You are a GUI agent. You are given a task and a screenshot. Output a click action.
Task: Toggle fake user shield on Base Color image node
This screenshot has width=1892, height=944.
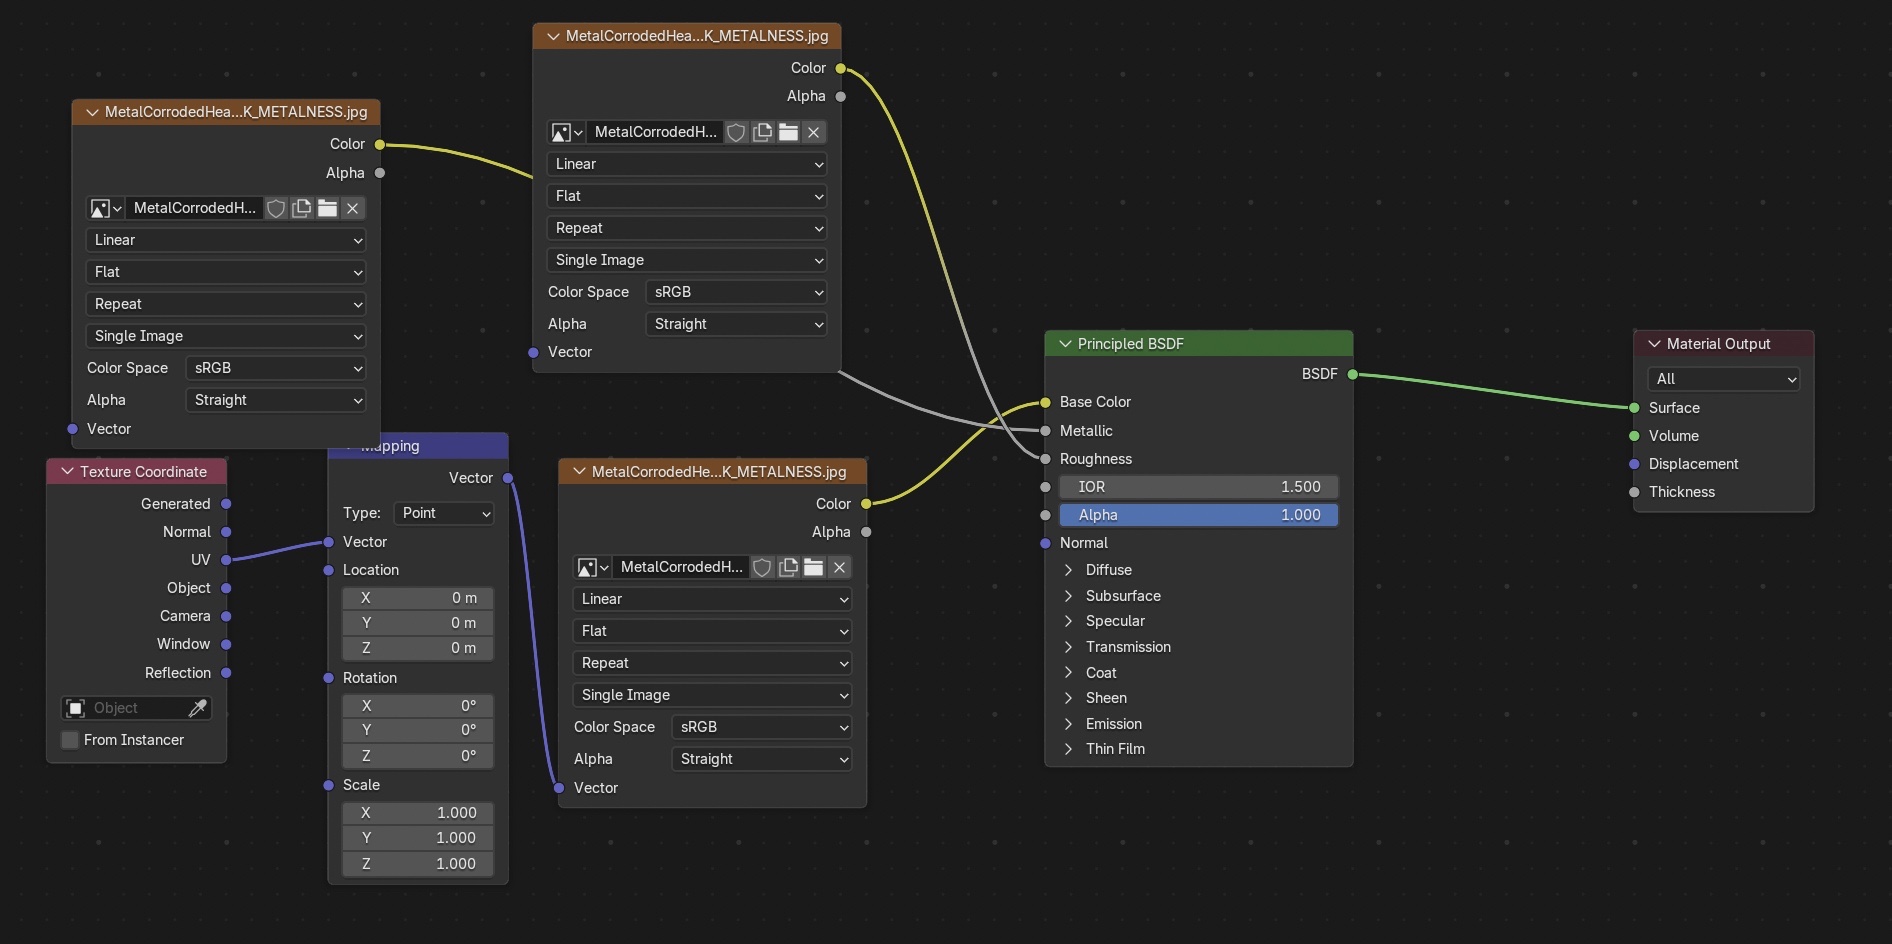[762, 568]
